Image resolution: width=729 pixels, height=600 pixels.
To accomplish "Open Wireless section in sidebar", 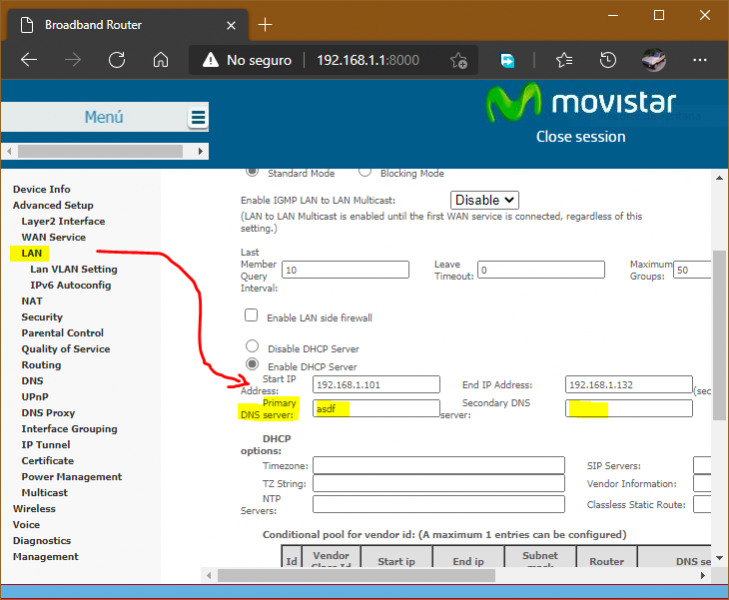I will (35, 509).
